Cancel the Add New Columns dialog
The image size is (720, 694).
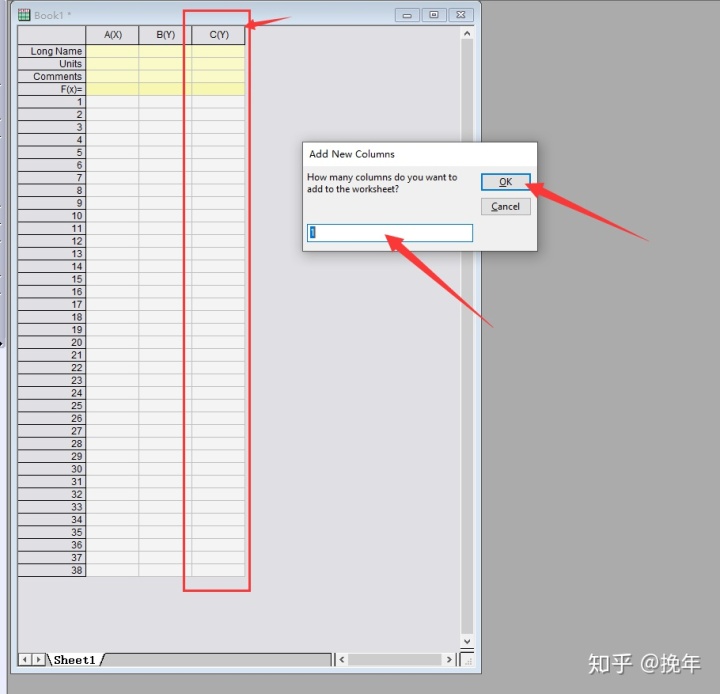tap(506, 207)
